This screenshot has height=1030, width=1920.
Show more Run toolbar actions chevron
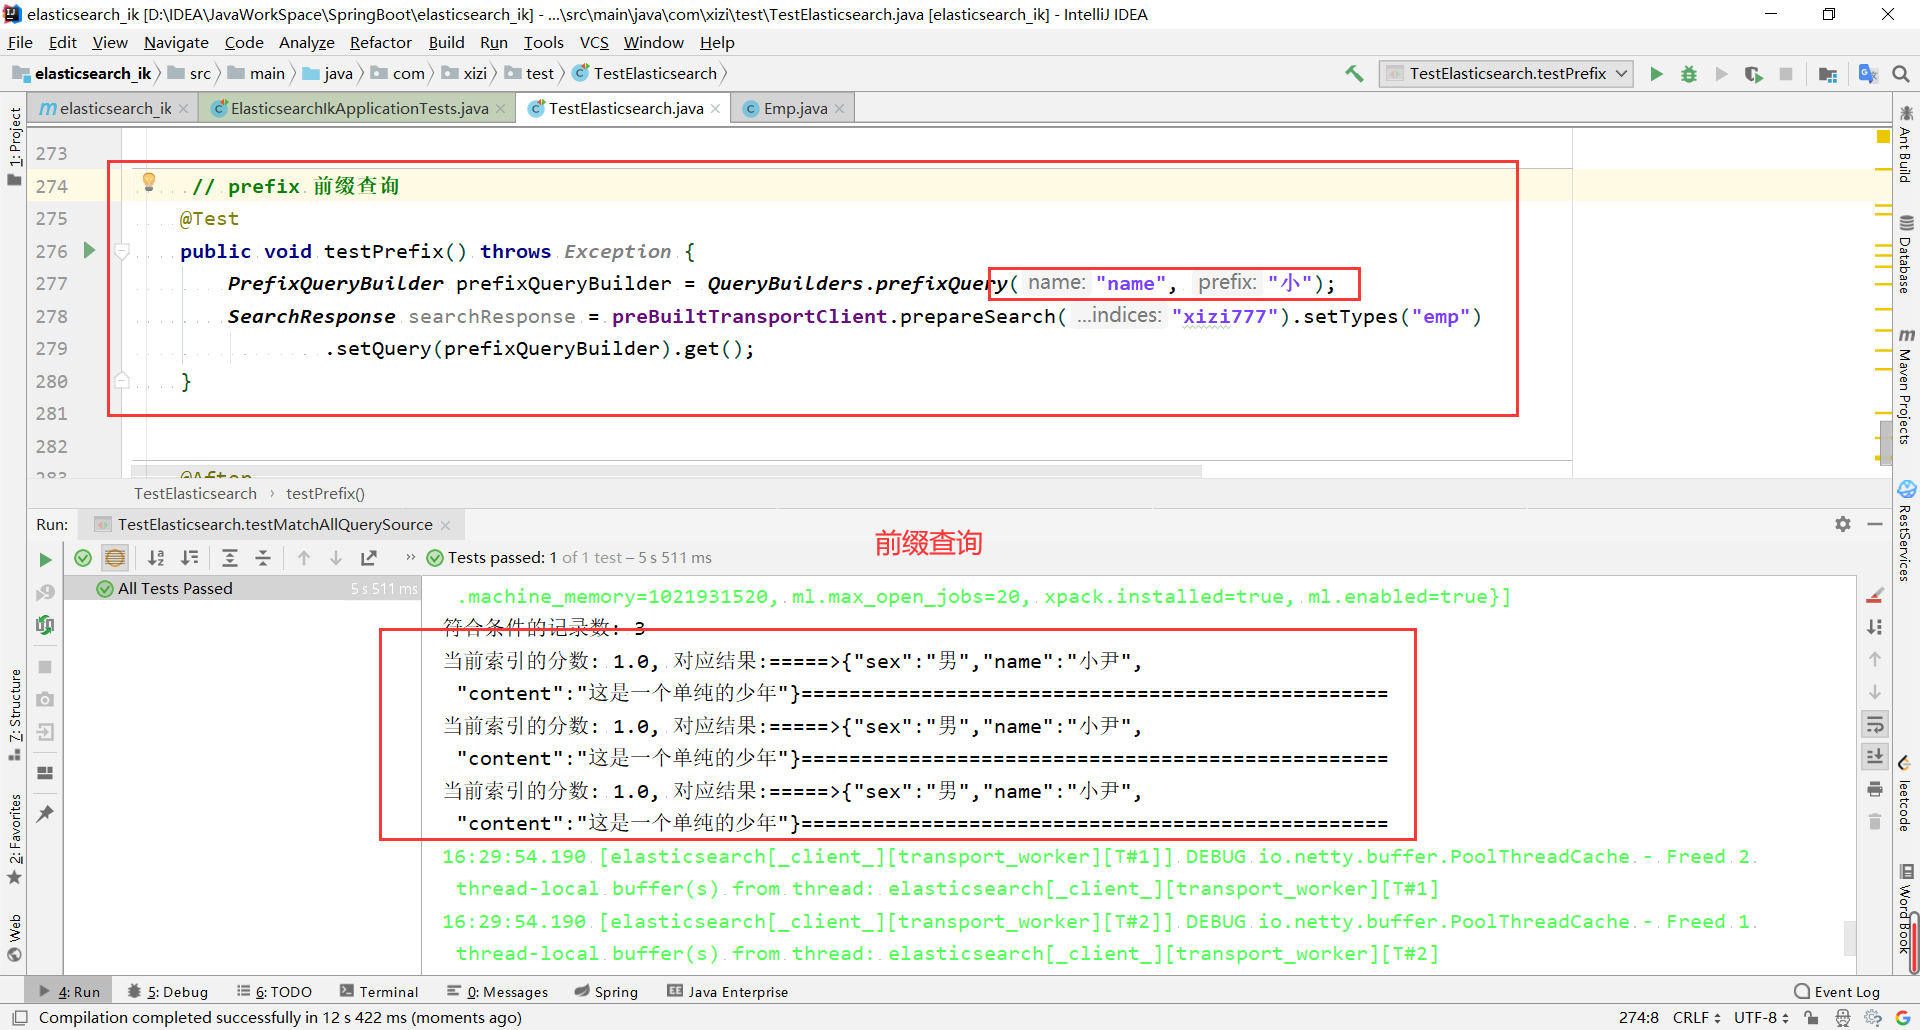click(x=410, y=557)
